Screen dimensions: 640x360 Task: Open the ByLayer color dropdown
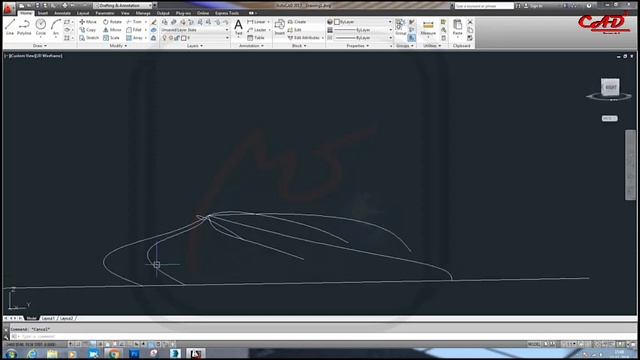click(362, 22)
